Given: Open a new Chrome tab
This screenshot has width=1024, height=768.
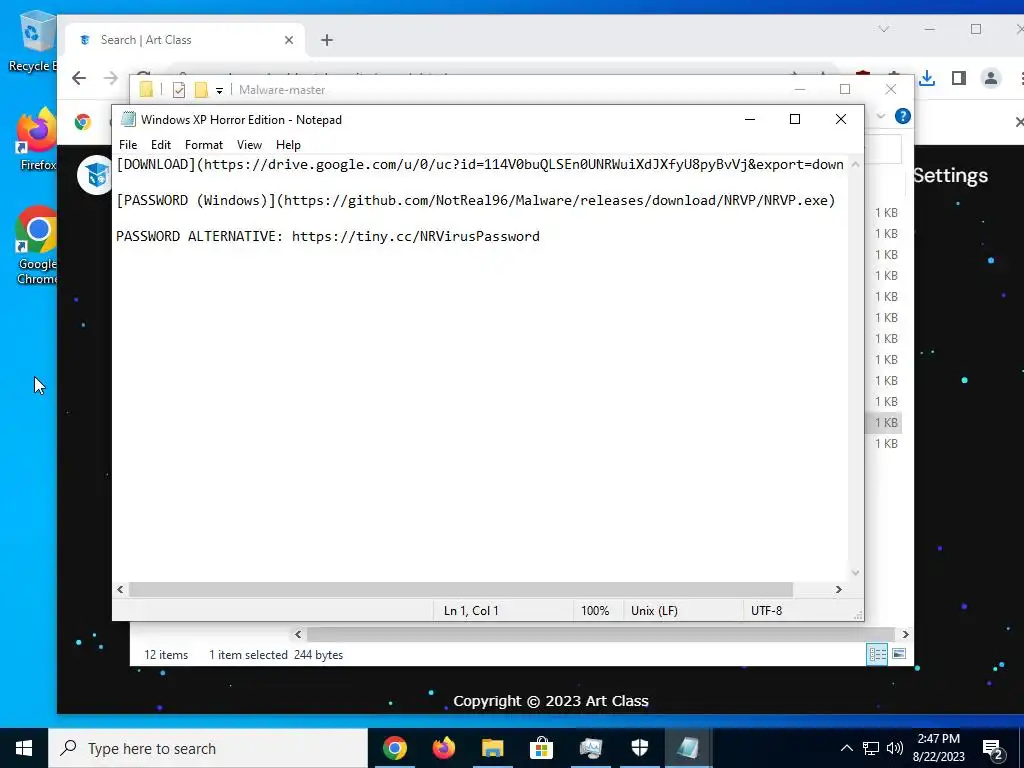Looking at the screenshot, I should (x=327, y=40).
